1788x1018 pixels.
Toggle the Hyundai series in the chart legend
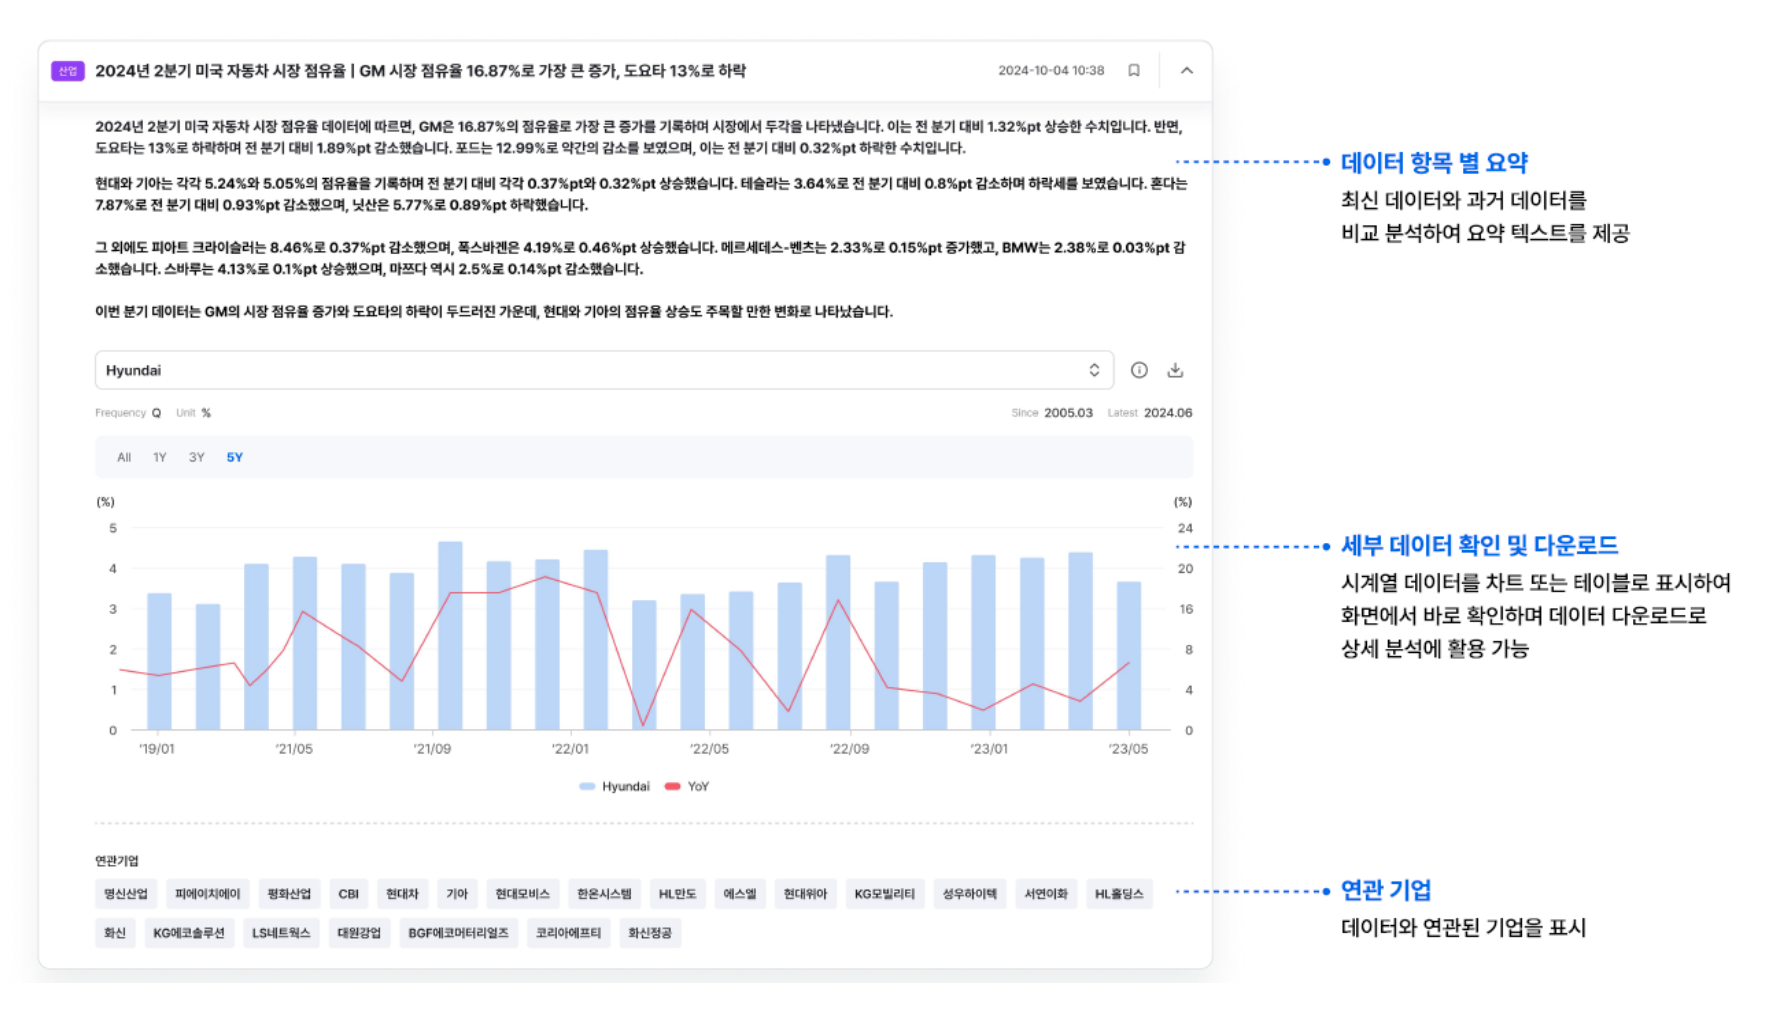pyautogui.click(x=615, y=786)
